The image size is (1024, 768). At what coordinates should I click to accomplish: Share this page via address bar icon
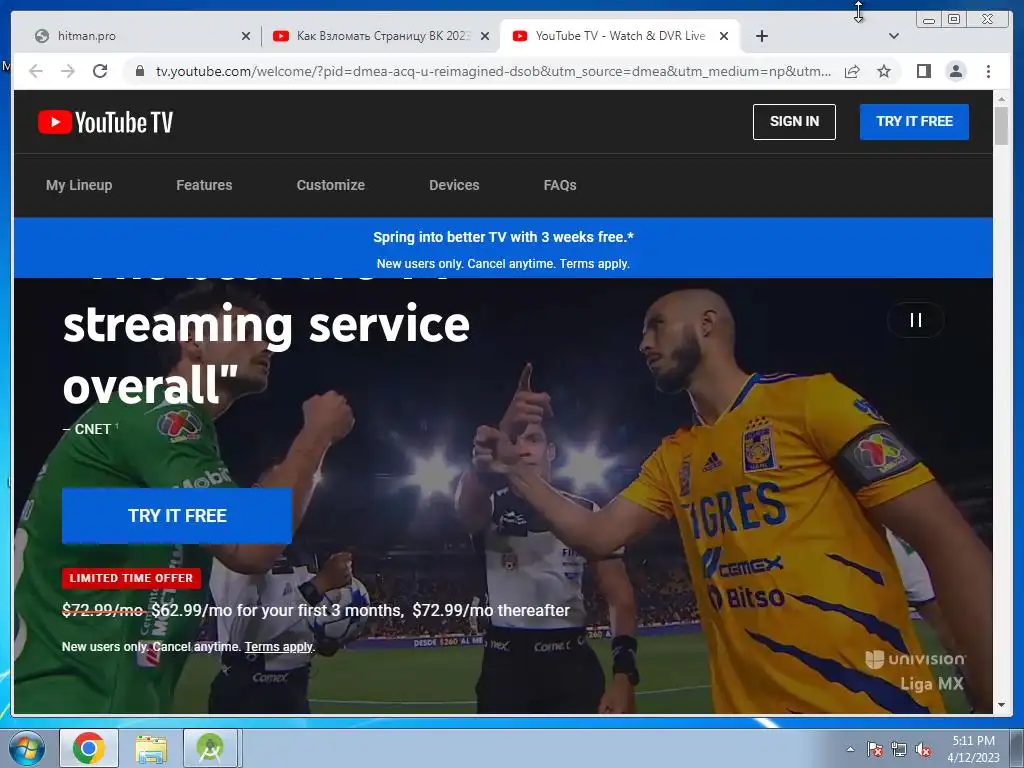[x=852, y=71]
